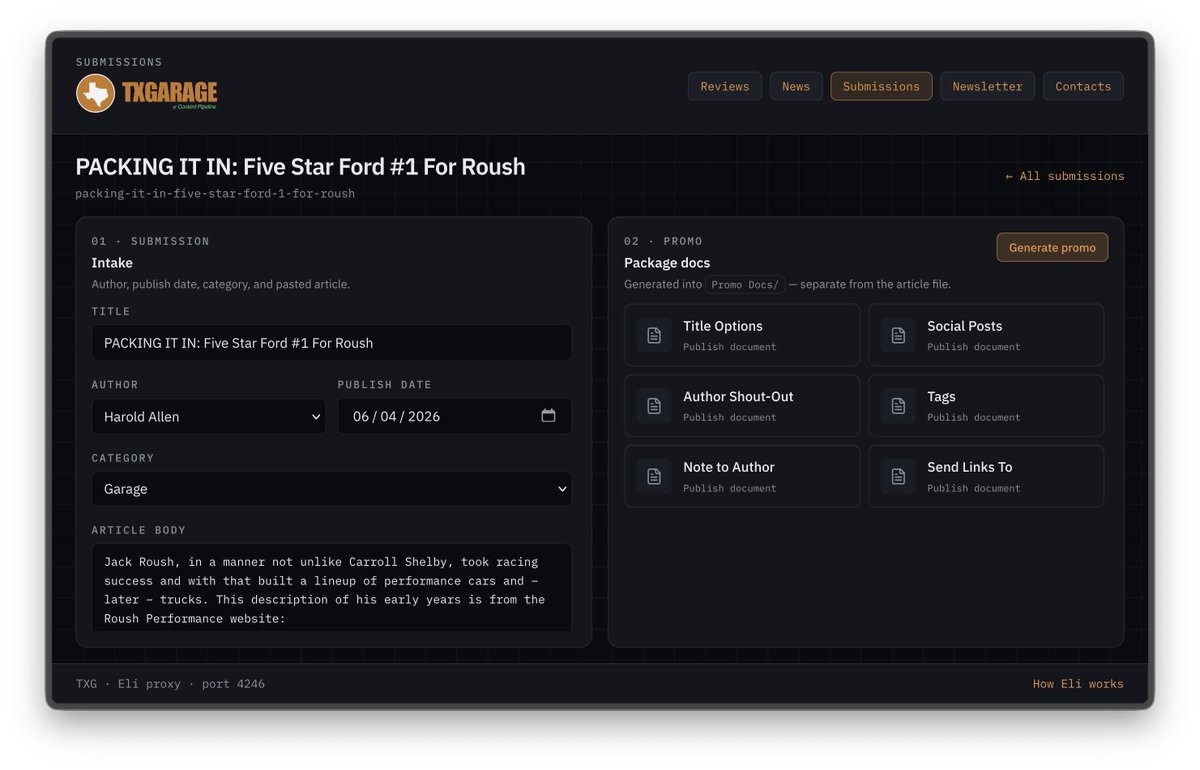1200x770 pixels.
Task: Click the Intake heading
Action: pos(112,263)
